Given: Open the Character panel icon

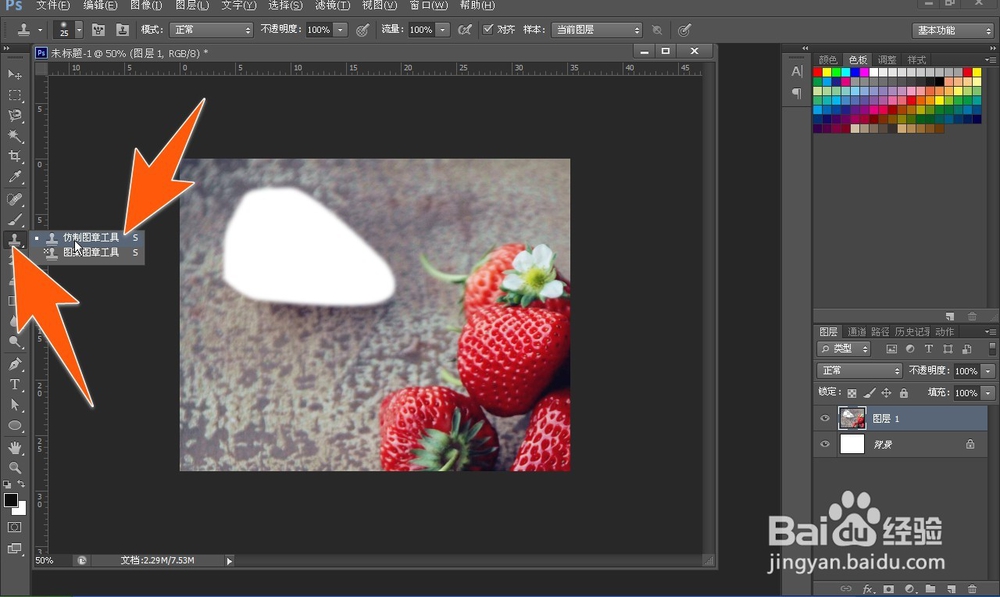Looking at the screenshot, I should click(797, 71).
